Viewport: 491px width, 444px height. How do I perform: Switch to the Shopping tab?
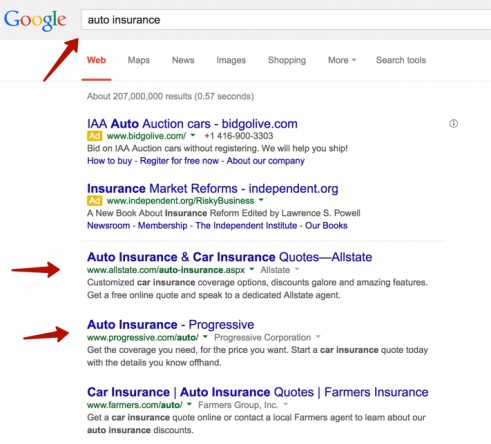[x=287, y=60]
